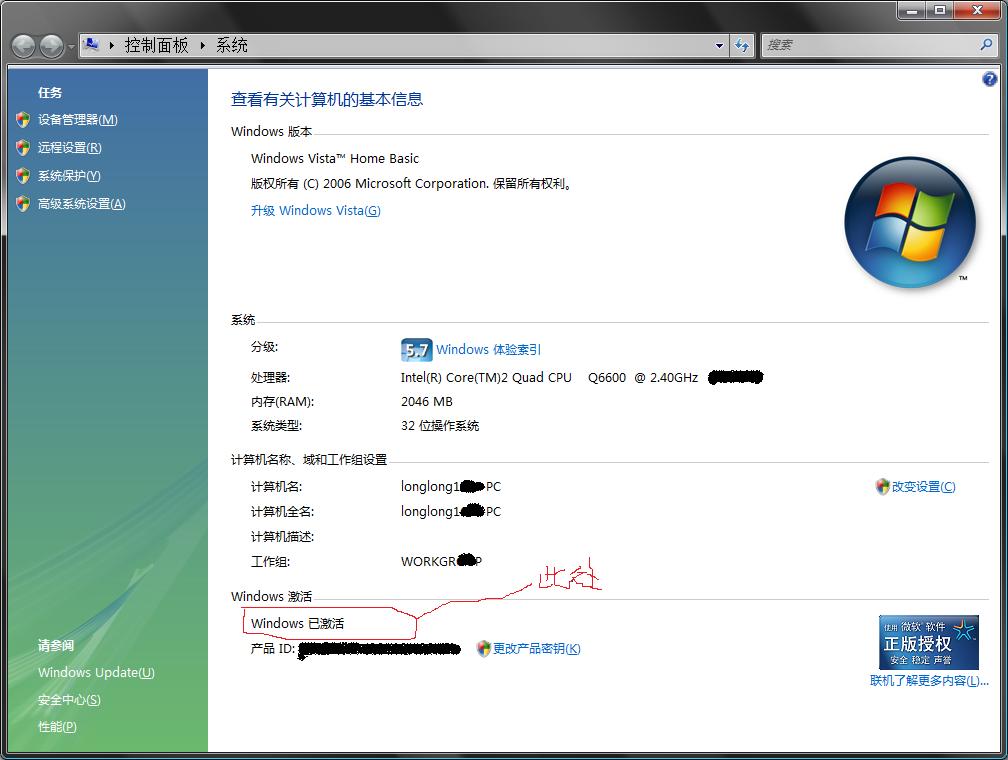Select 控制面板 breadcrumb in address bar
1008x760 pixels.
(156, 45)
